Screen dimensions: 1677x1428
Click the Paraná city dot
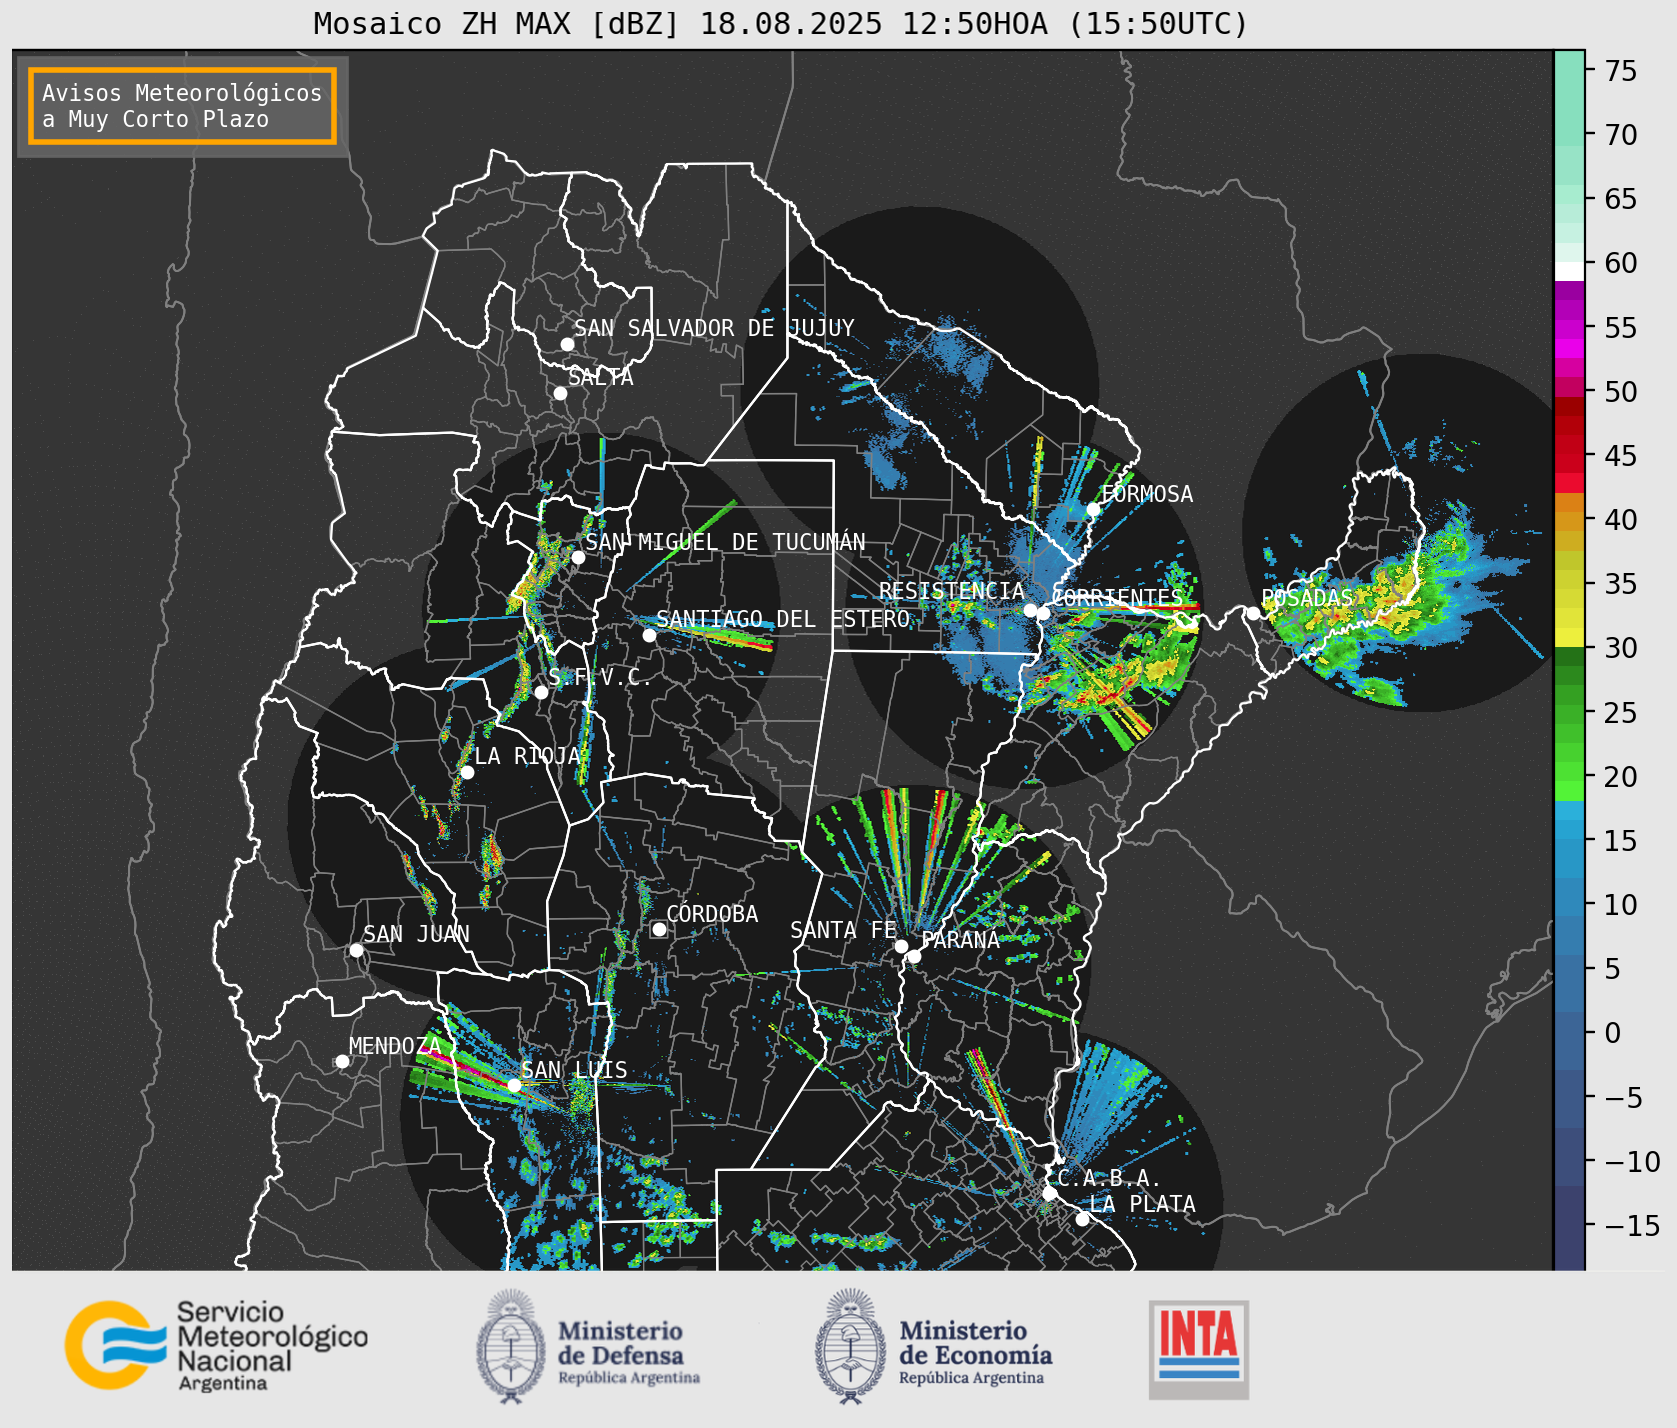(x=914, y=956)
